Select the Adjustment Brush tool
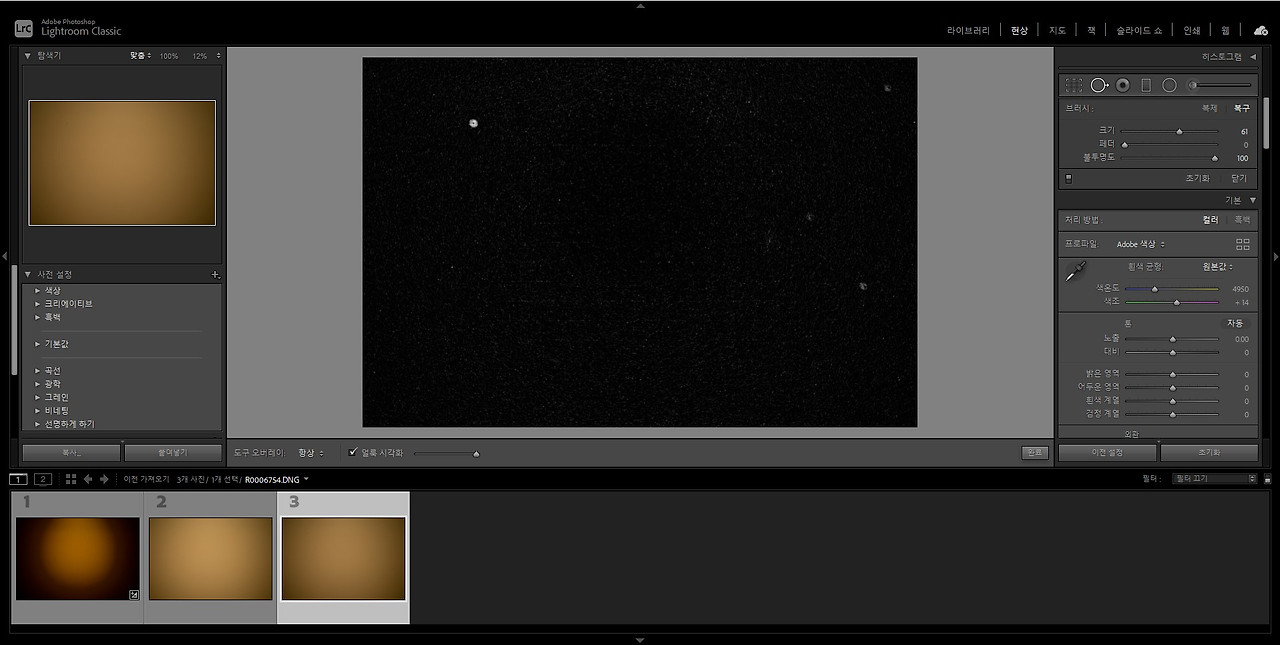 pos(1190,85)
